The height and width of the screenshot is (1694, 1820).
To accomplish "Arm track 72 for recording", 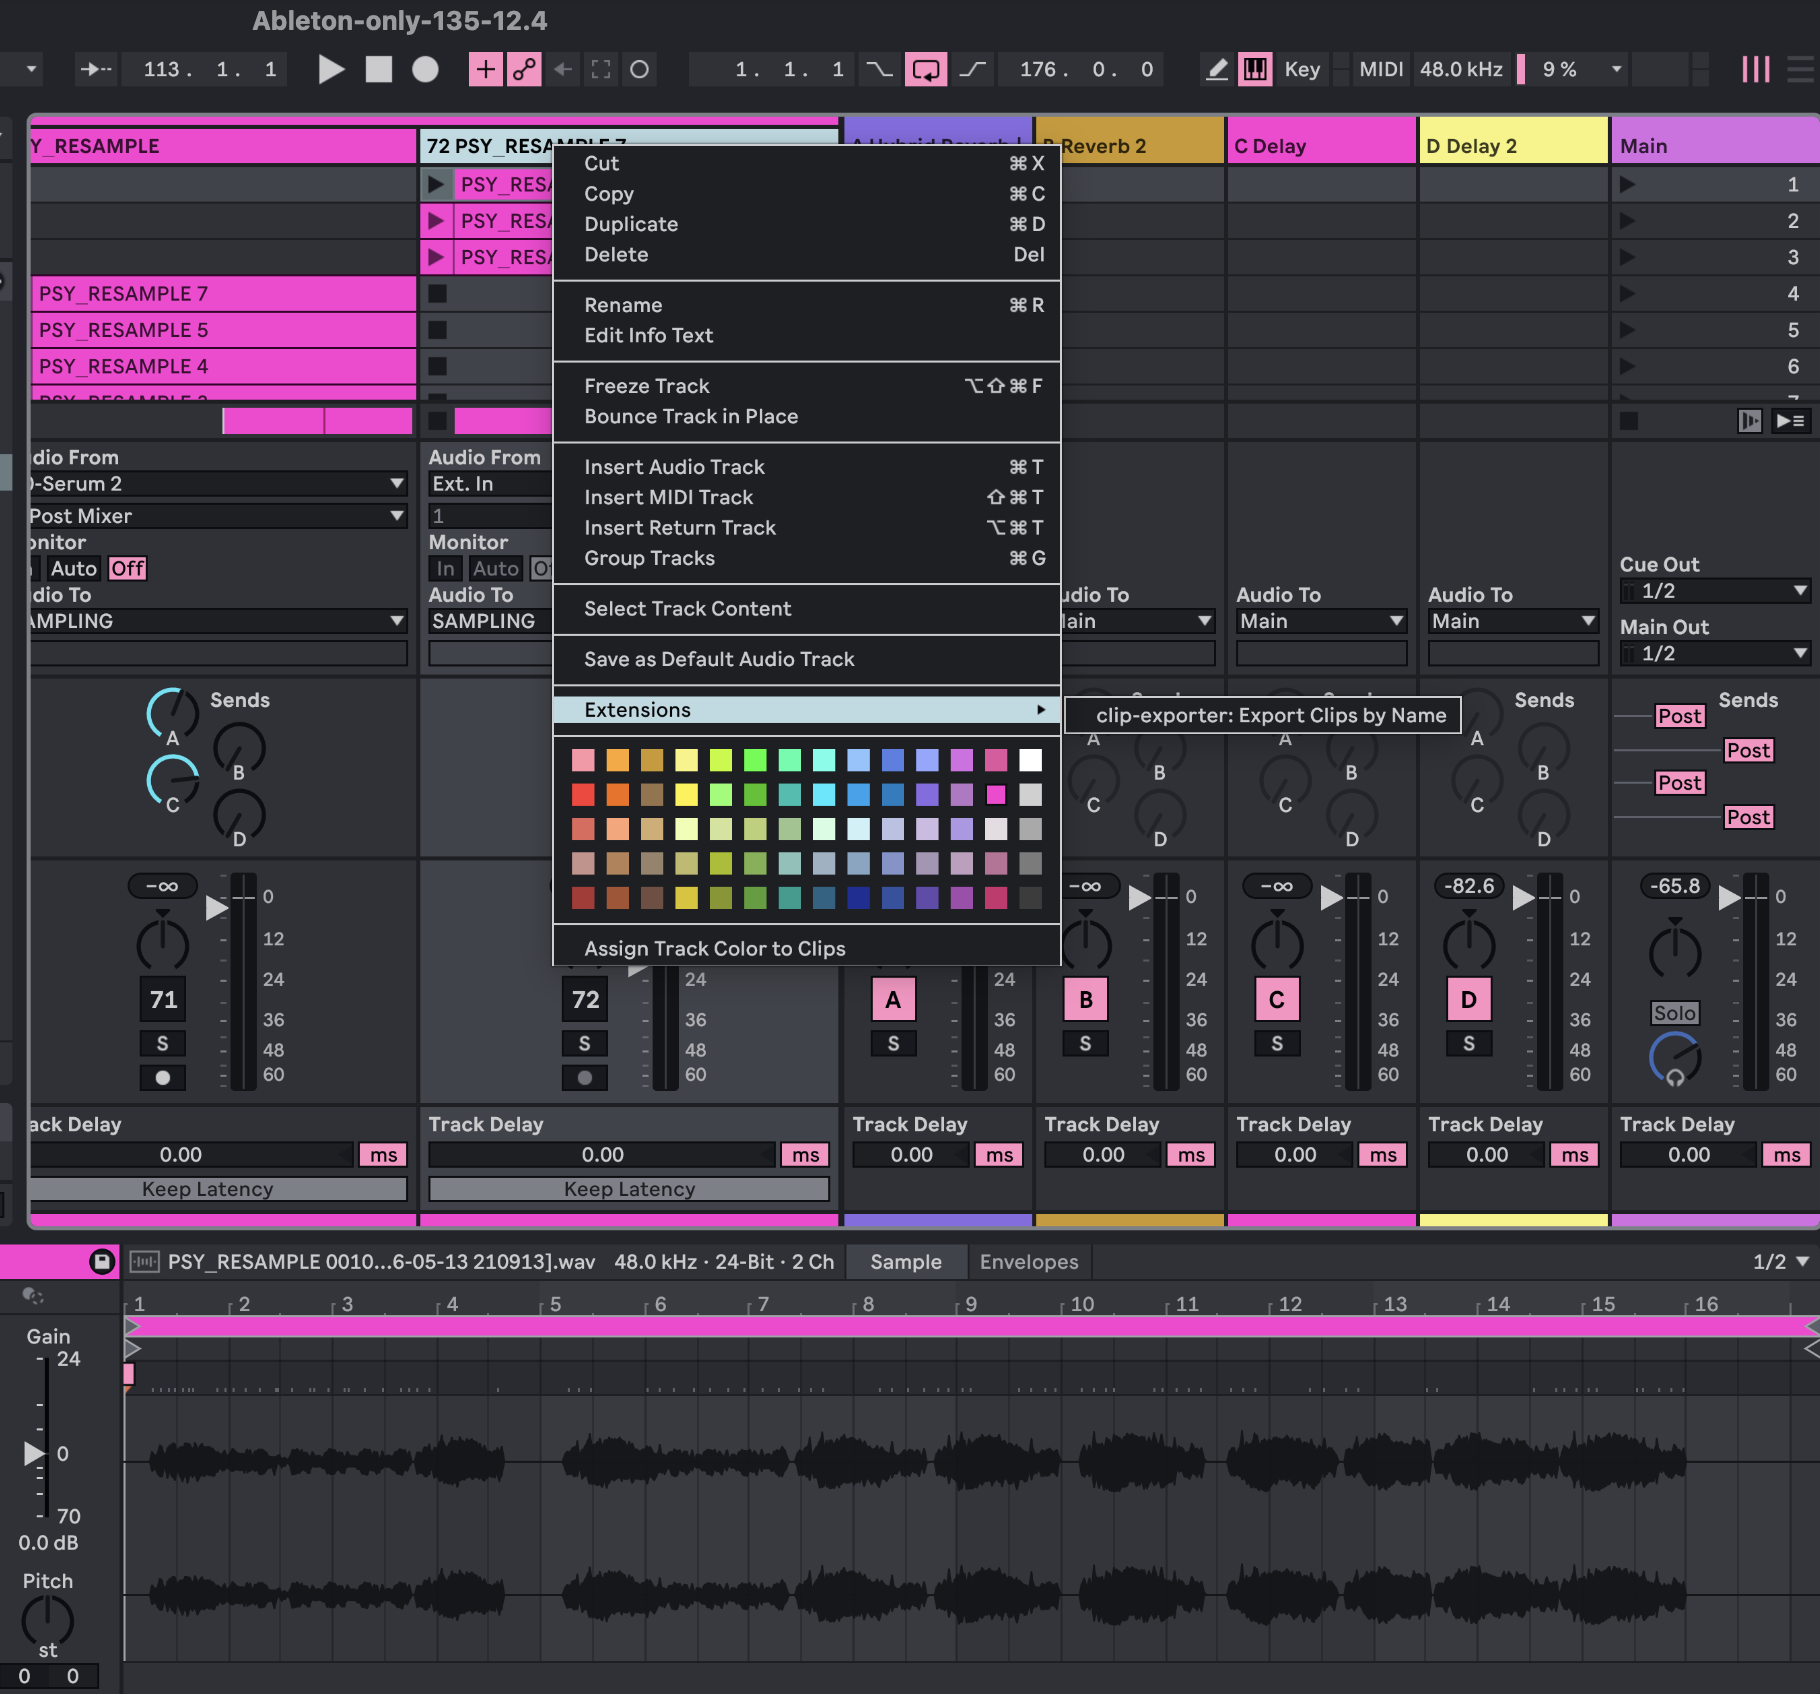I will pos(585,1077).
